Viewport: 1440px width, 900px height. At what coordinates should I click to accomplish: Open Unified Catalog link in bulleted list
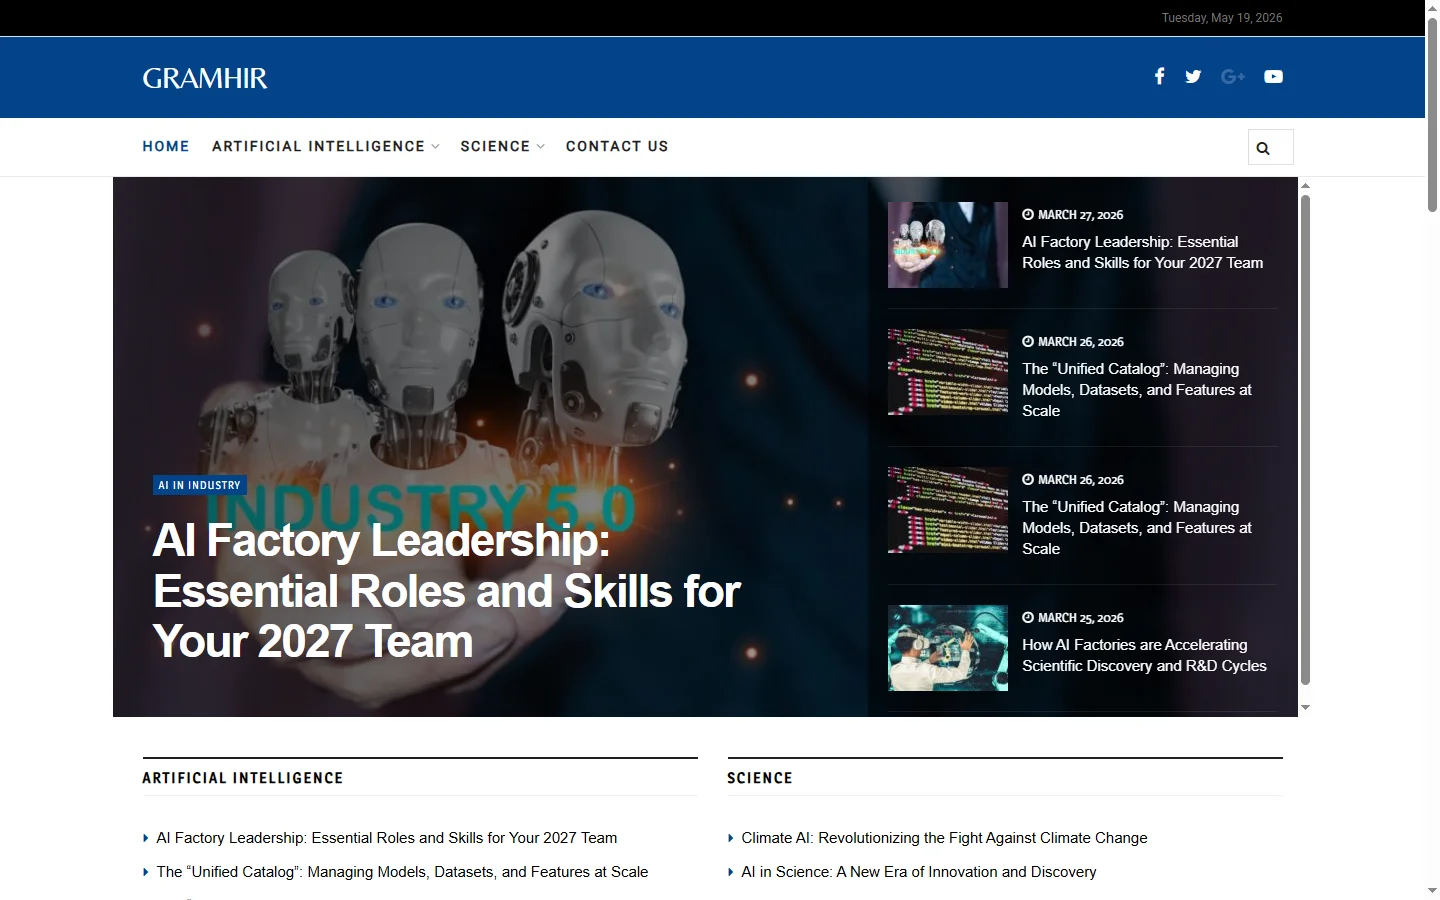pos(402,872)
